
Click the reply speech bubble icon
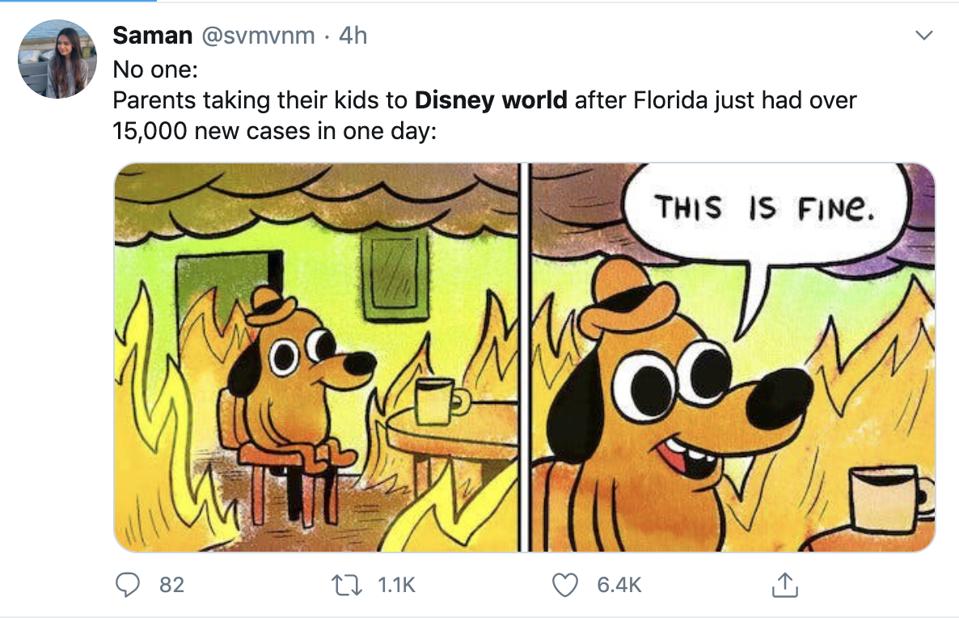tap(128, 584)
